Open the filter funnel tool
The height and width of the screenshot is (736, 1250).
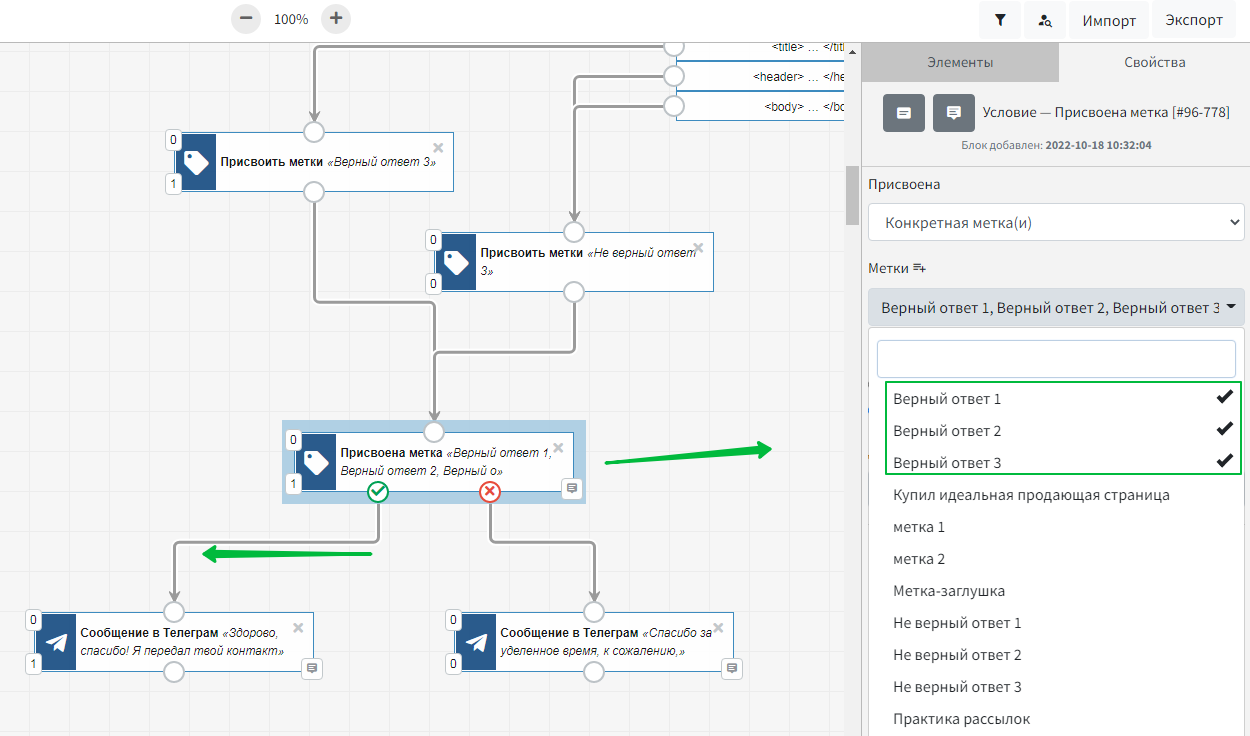click(1000, 20)
